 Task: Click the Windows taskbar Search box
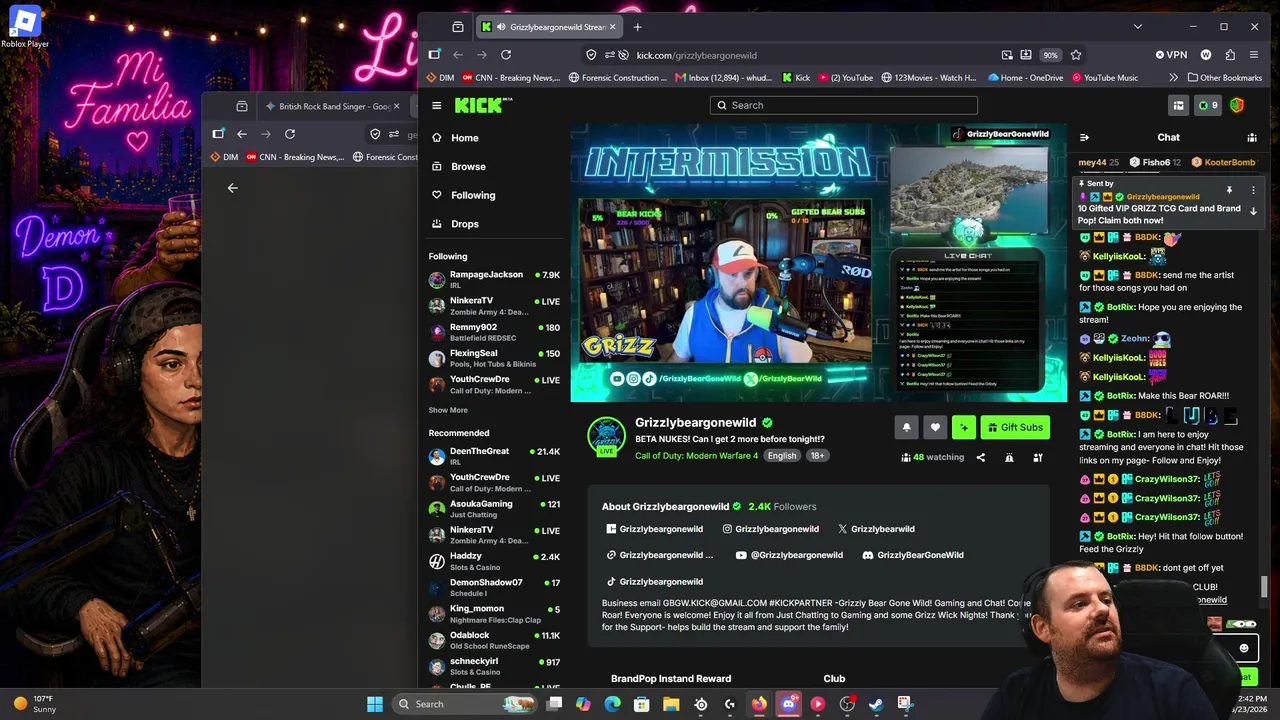point(466,704)
